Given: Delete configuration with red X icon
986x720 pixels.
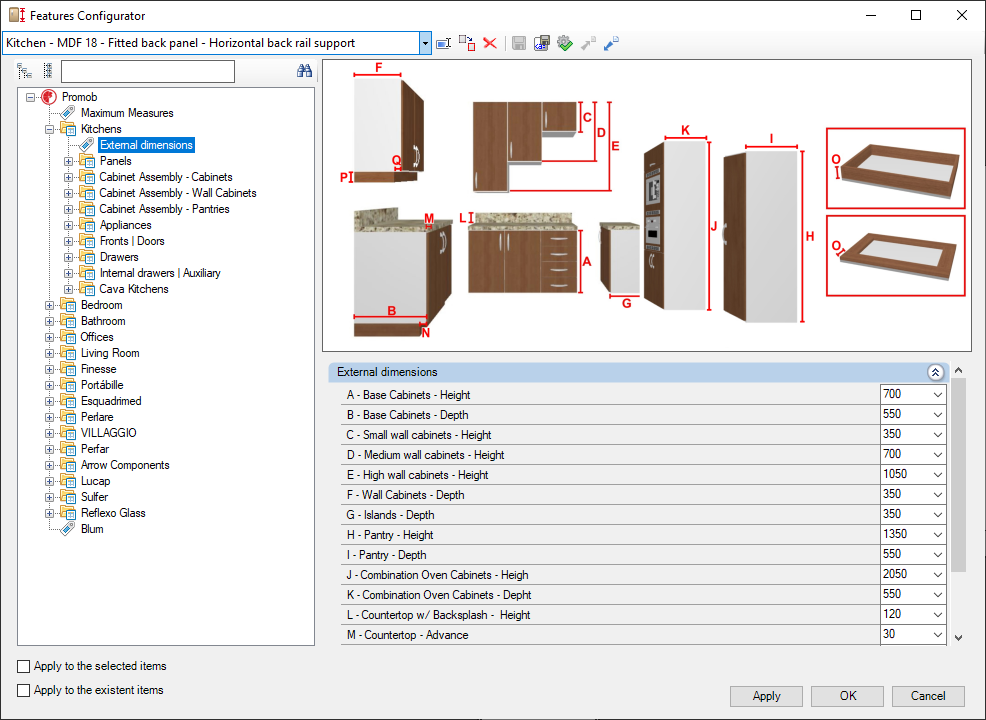Looking at the screenshot, I should pos(490,43).
